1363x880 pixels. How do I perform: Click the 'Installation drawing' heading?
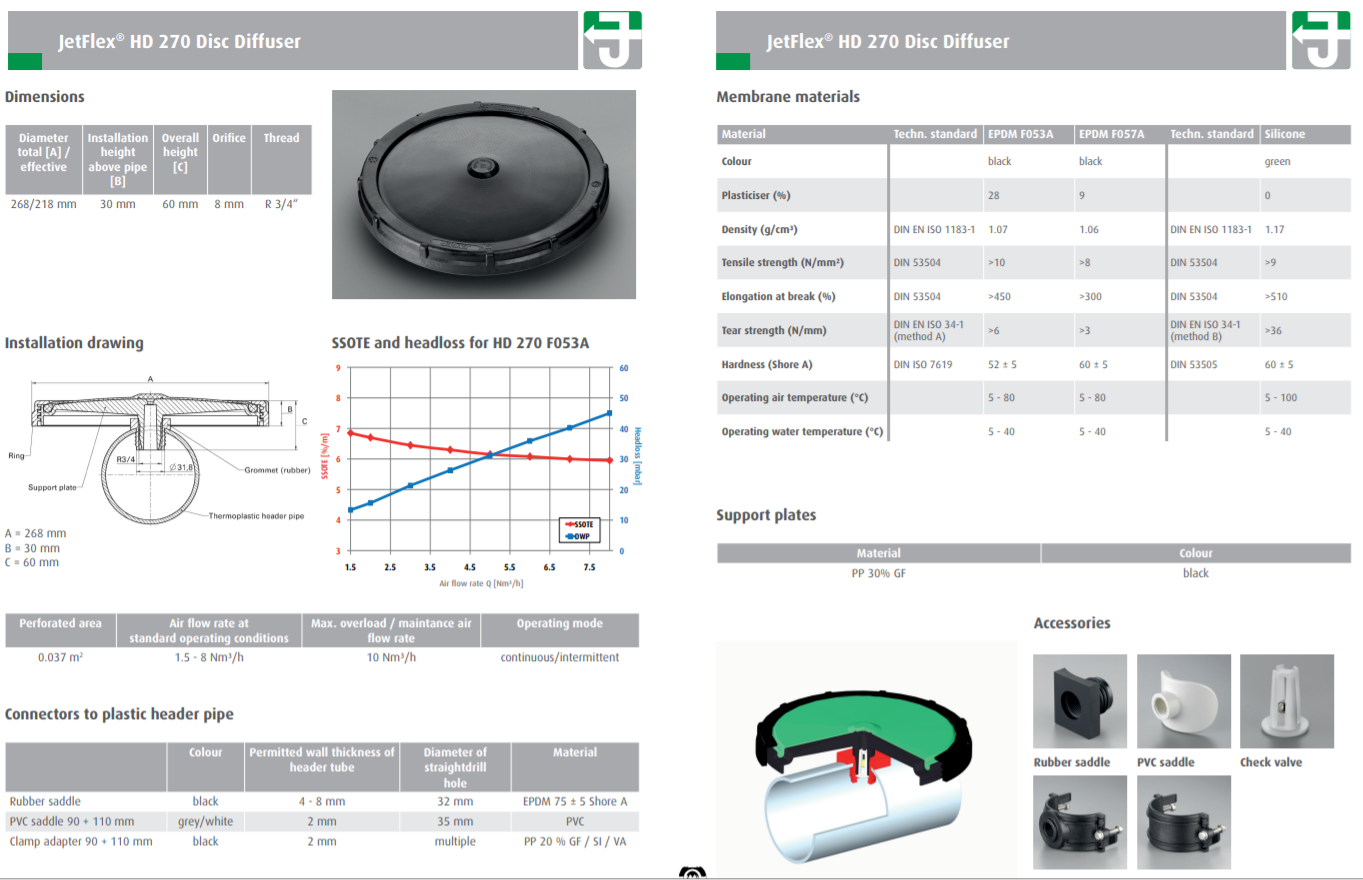[x=74, y=343]
